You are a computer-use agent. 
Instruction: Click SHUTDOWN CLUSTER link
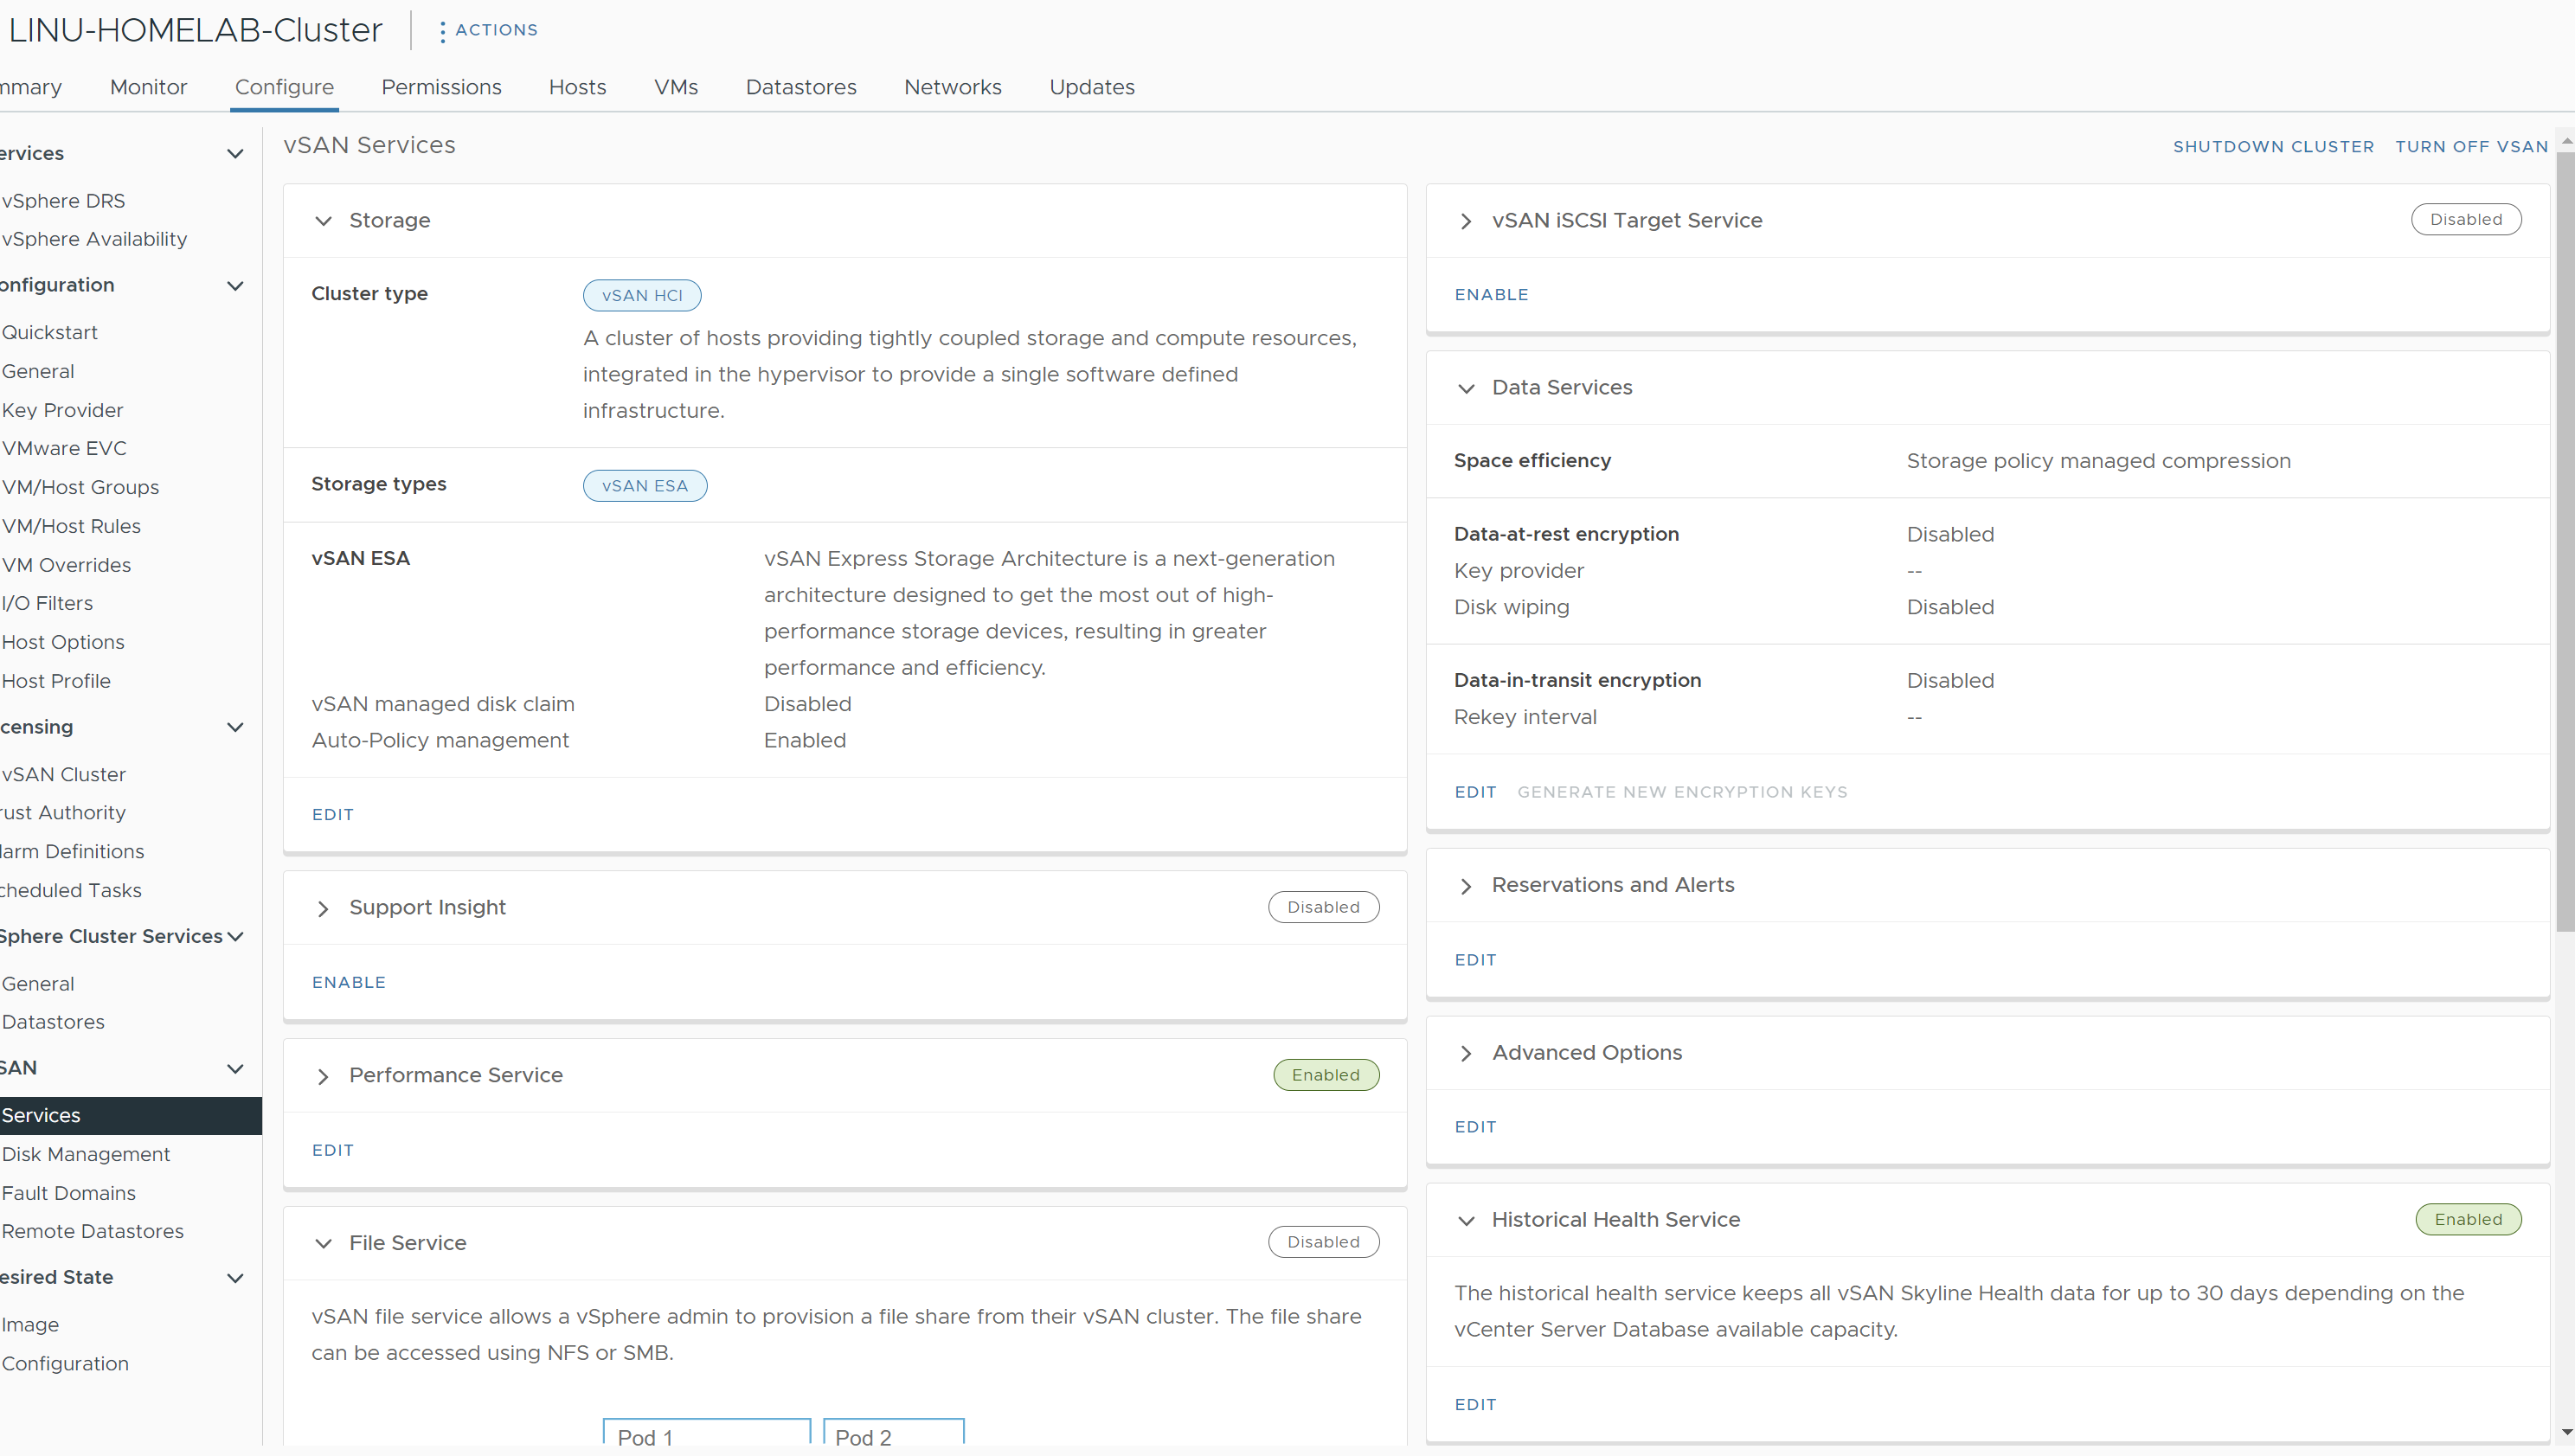coord(2273,147)
